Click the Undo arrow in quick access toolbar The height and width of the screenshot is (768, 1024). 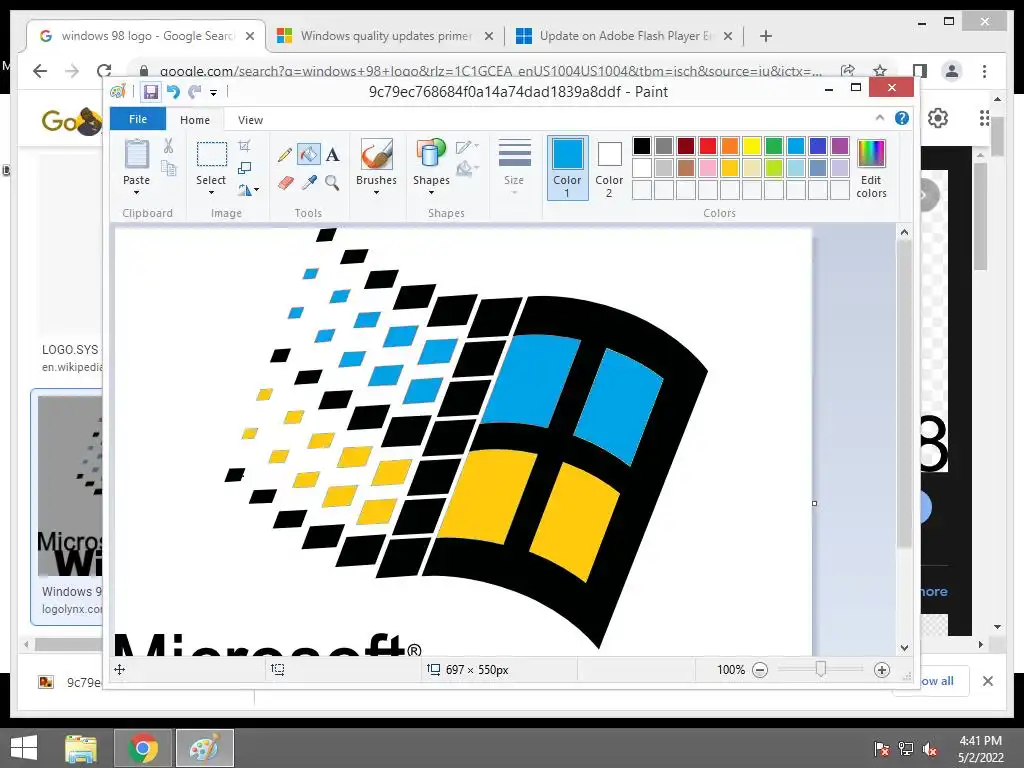tap(173, 91)
